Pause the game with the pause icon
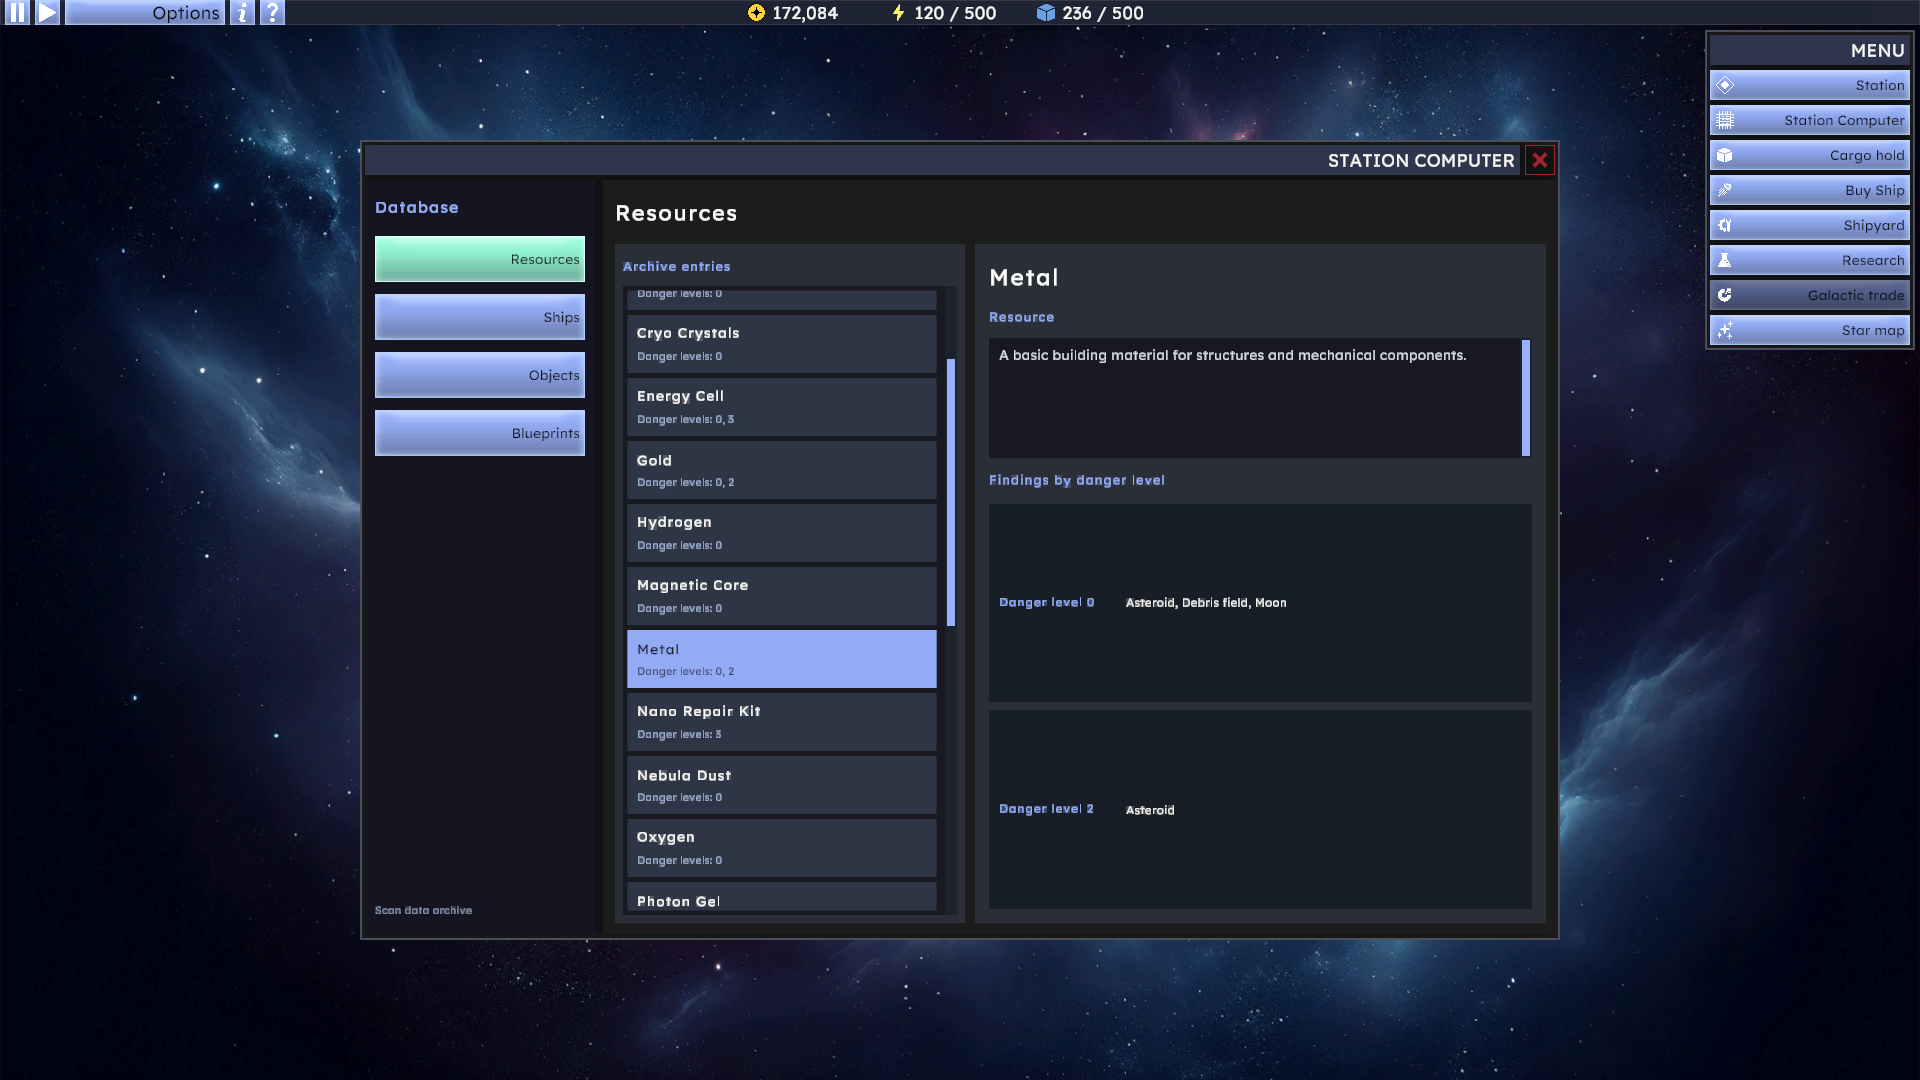 (17, 13)
